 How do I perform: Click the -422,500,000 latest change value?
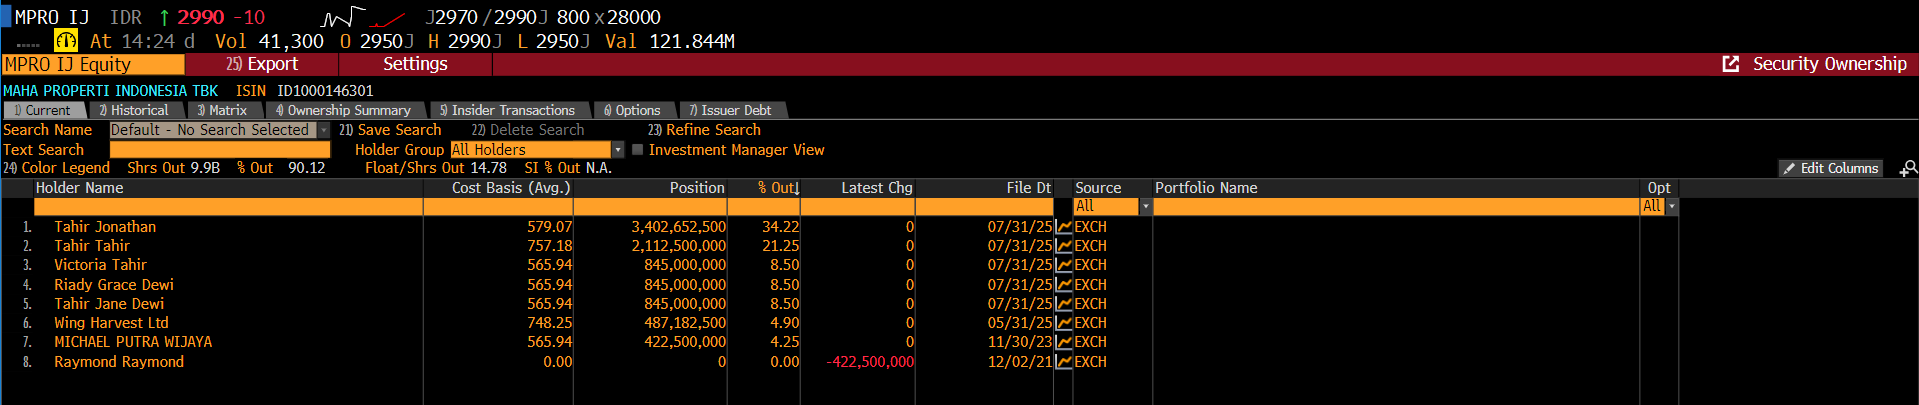(870, 362)
